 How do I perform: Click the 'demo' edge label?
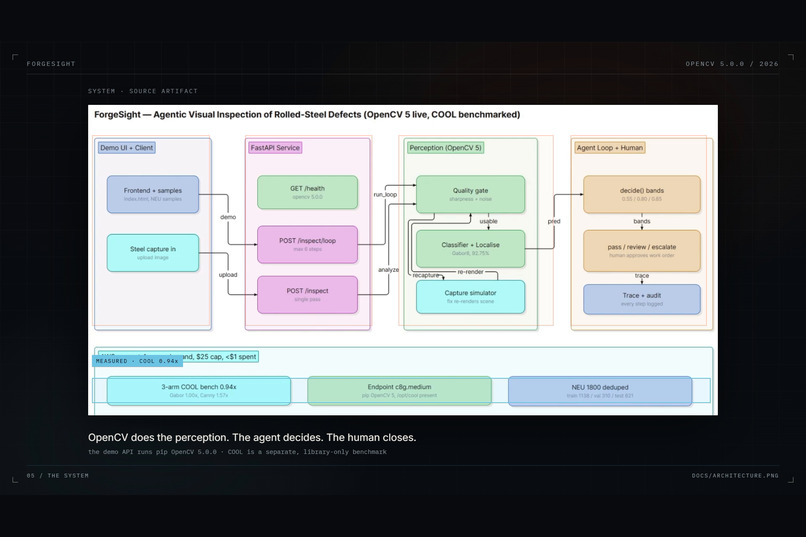228,217
